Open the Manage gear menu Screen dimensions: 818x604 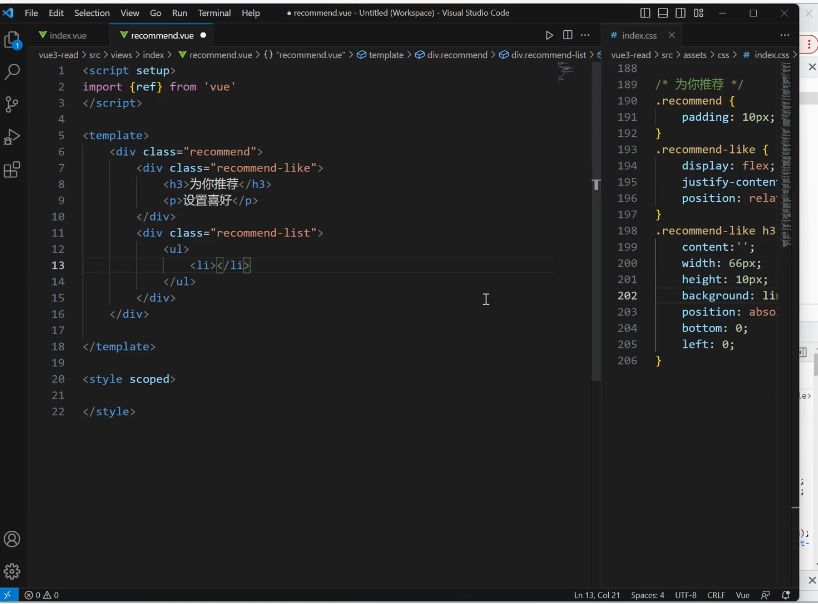(x=12, y=571)
